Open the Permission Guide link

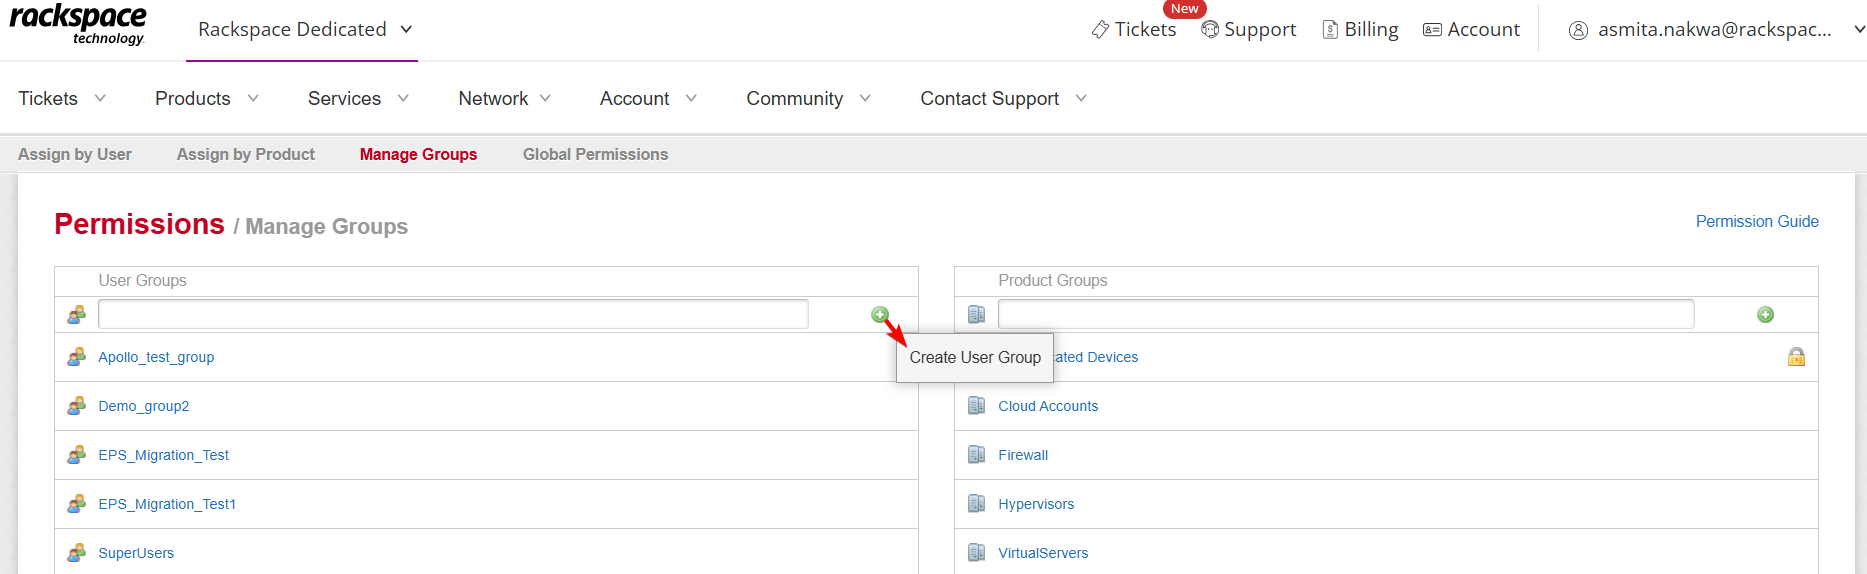pos(1757,221)
